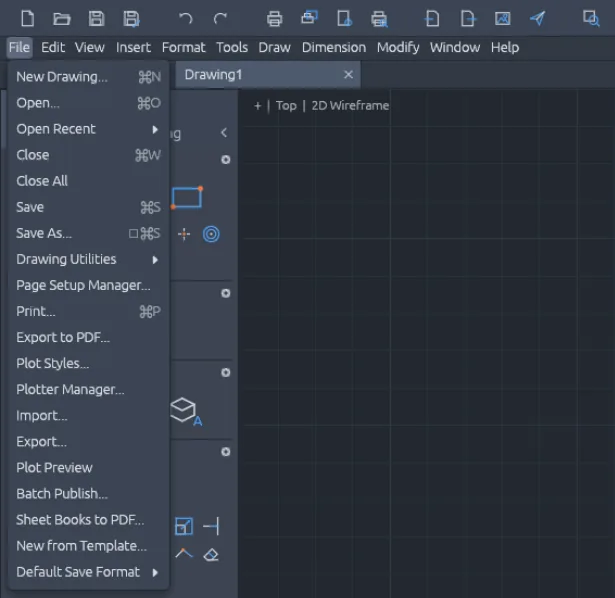Click the paper plane send icon
The height and width of the screenshot is (598, 615).
[538, 18]
